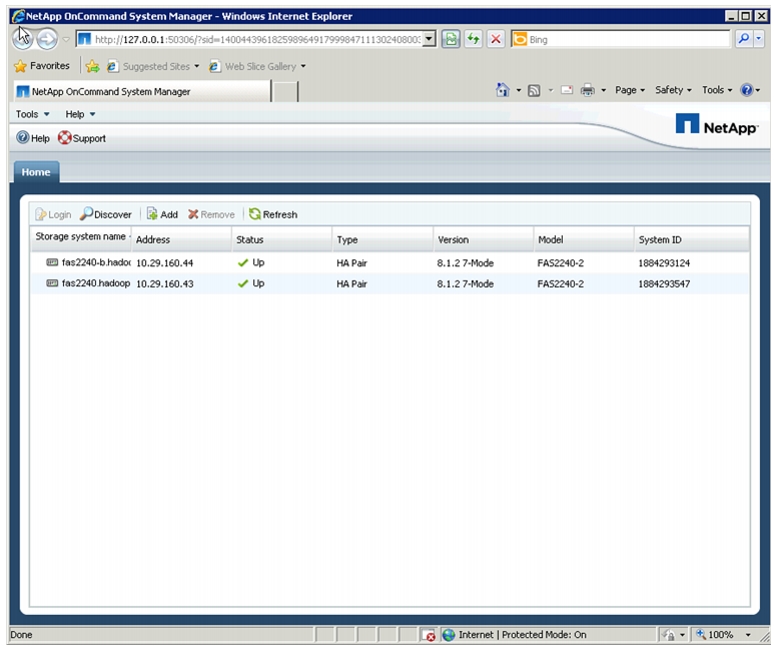Click the IE blue question mark help icon
Image resolution: width=774 pixels, height=650 pixels.
746,90
